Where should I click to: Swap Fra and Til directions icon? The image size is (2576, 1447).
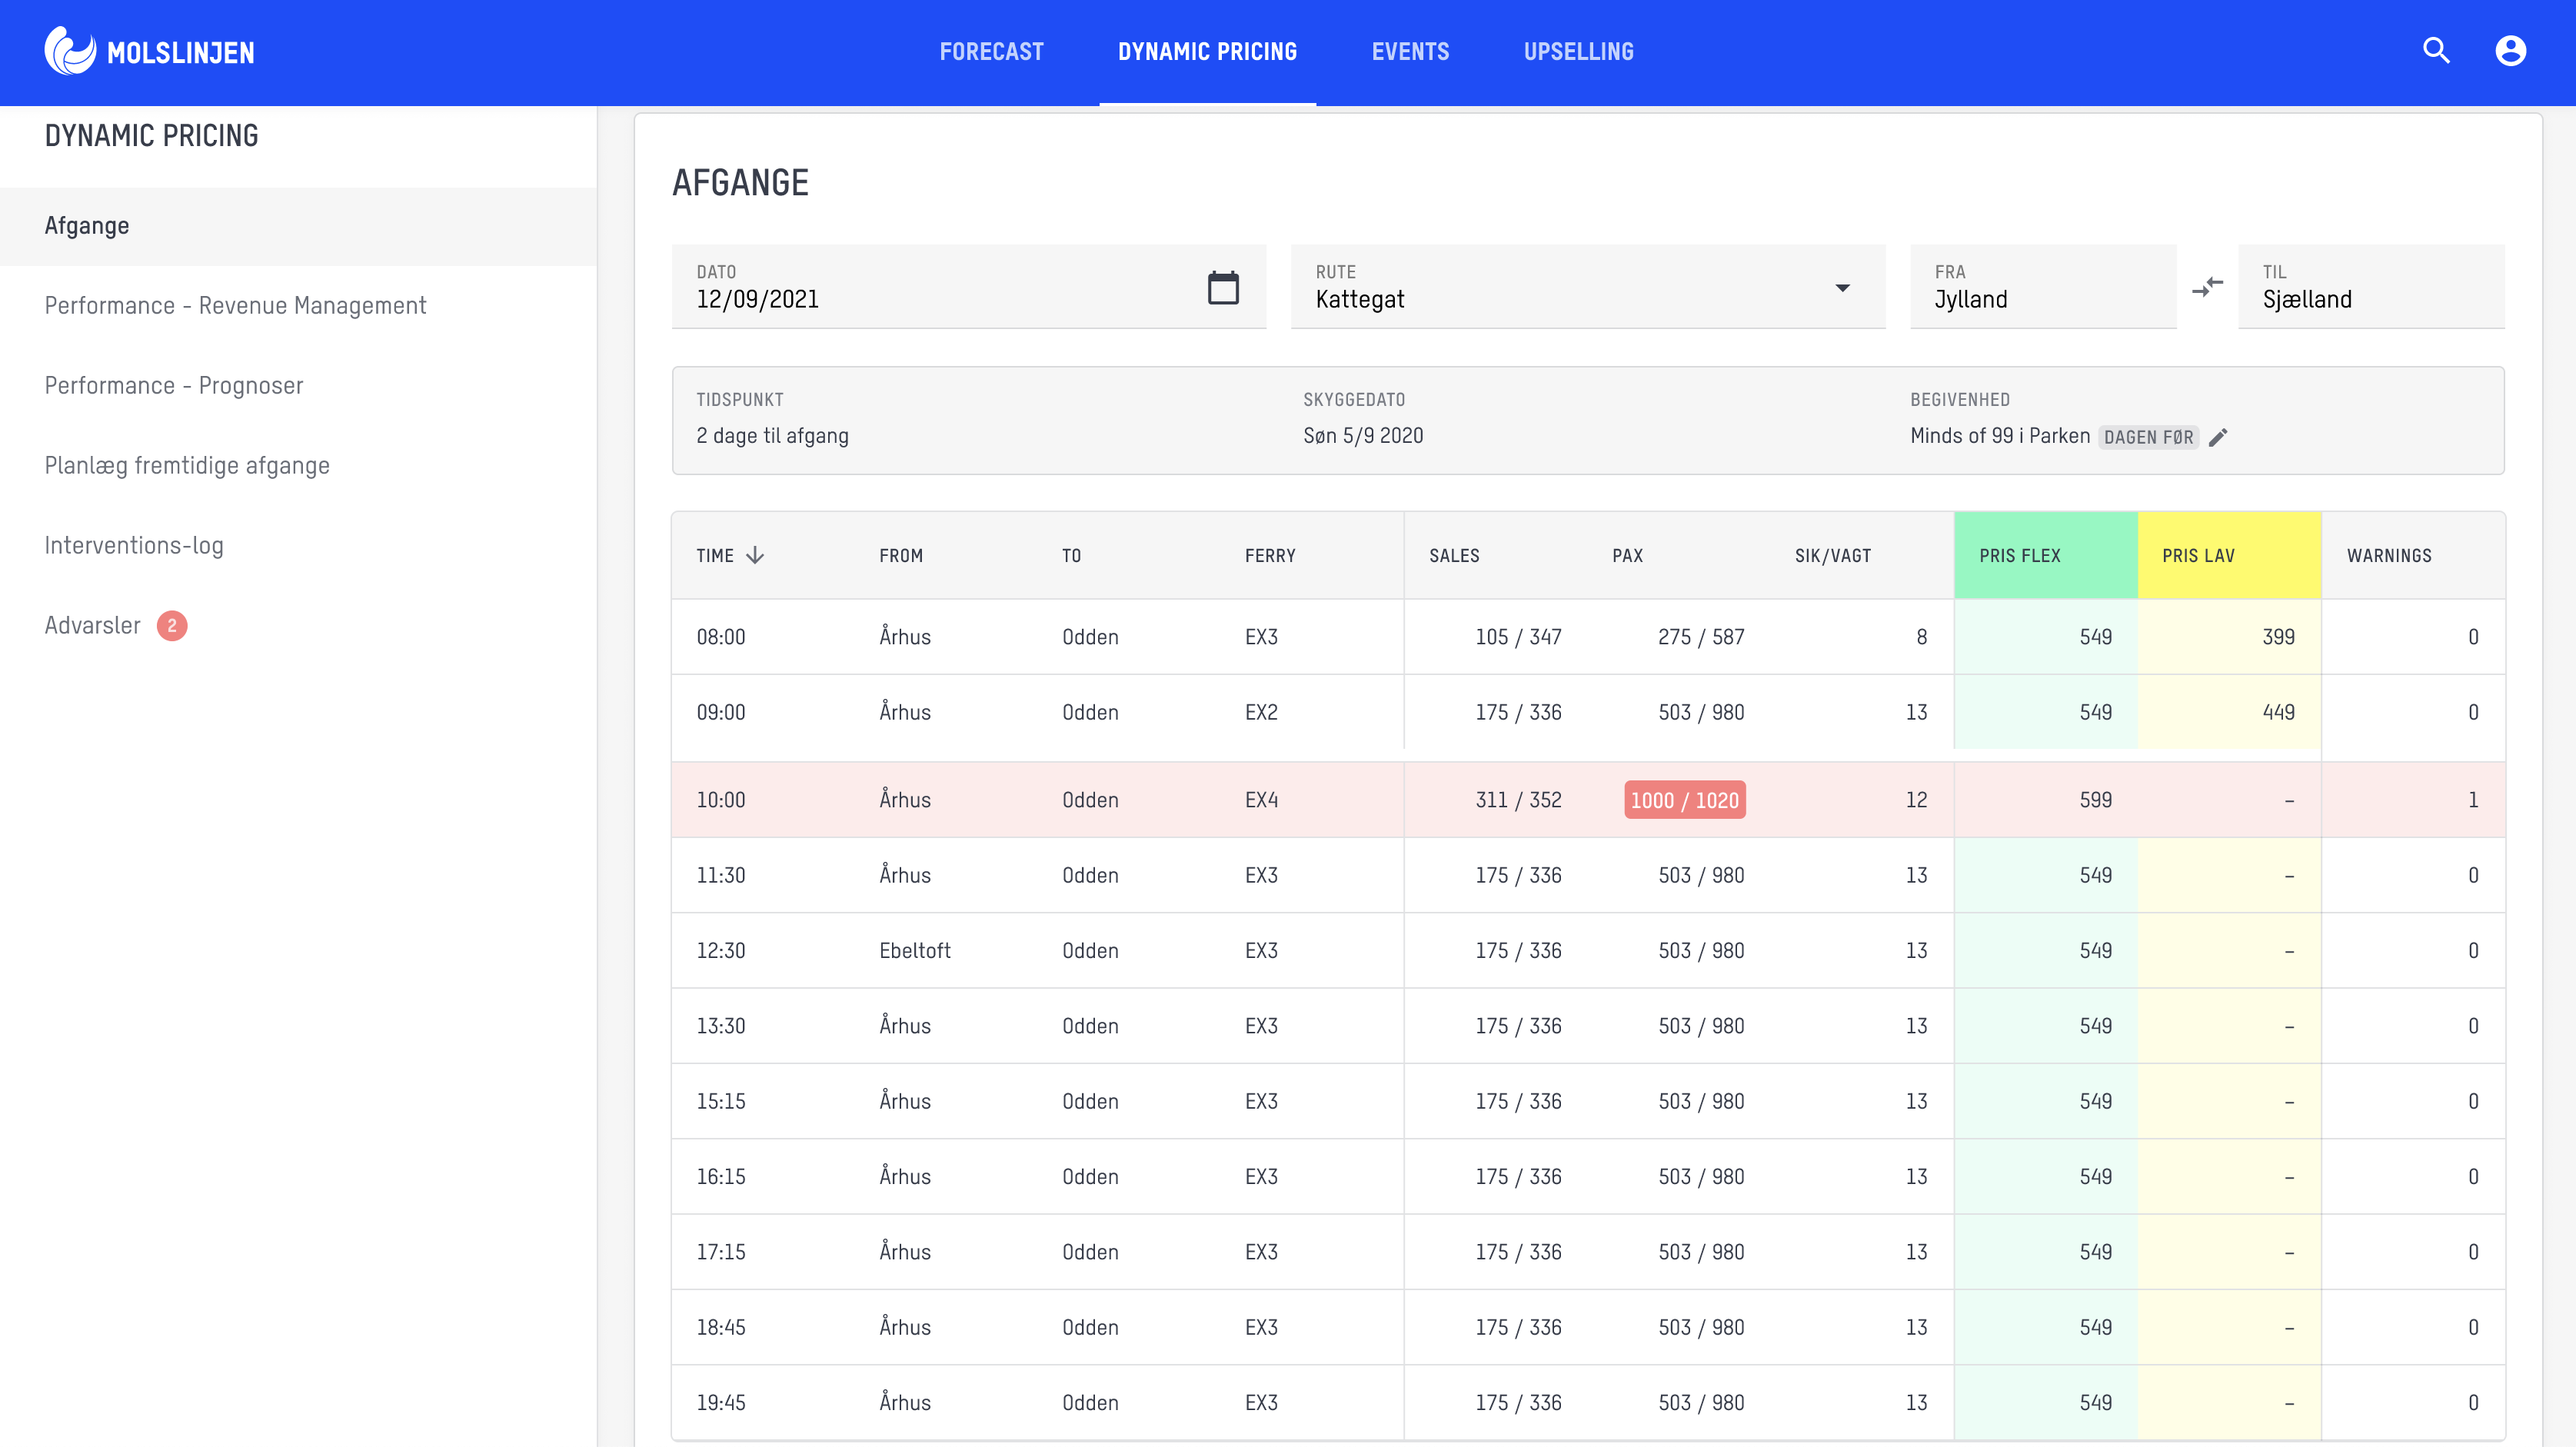2207,288
